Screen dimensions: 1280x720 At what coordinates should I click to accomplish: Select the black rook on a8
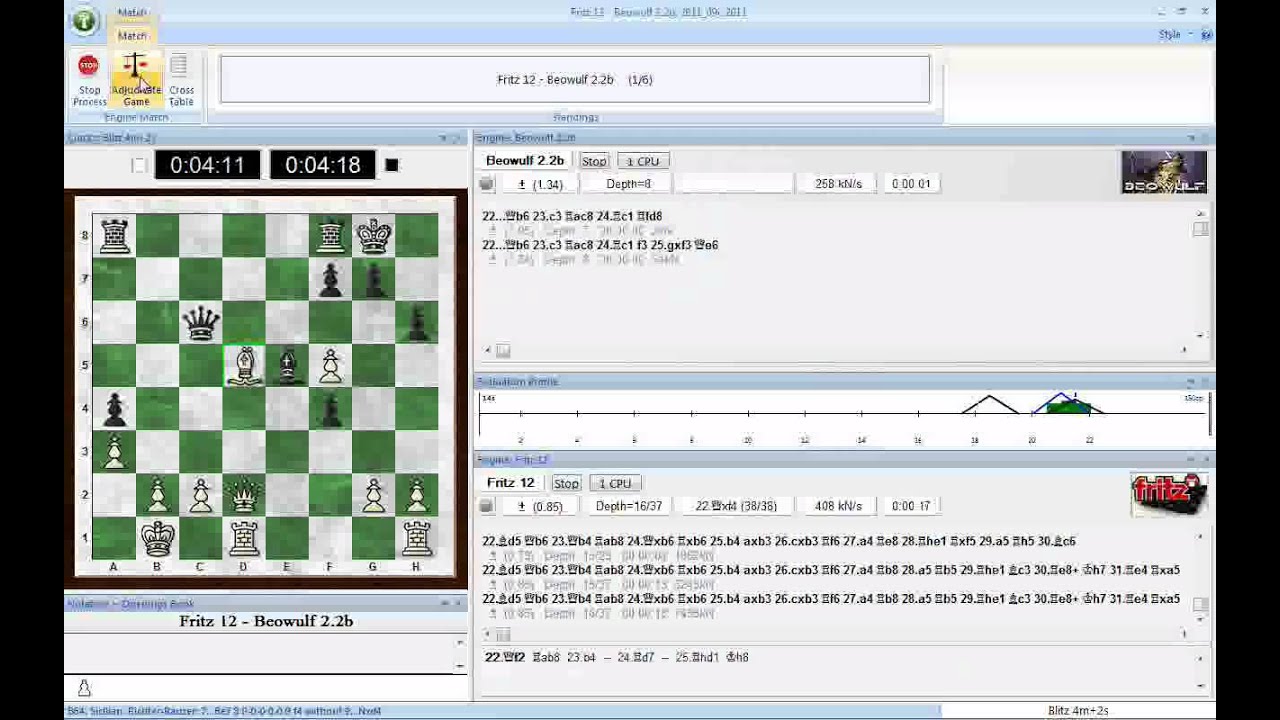pyautogui.click(x=115, y=236)
